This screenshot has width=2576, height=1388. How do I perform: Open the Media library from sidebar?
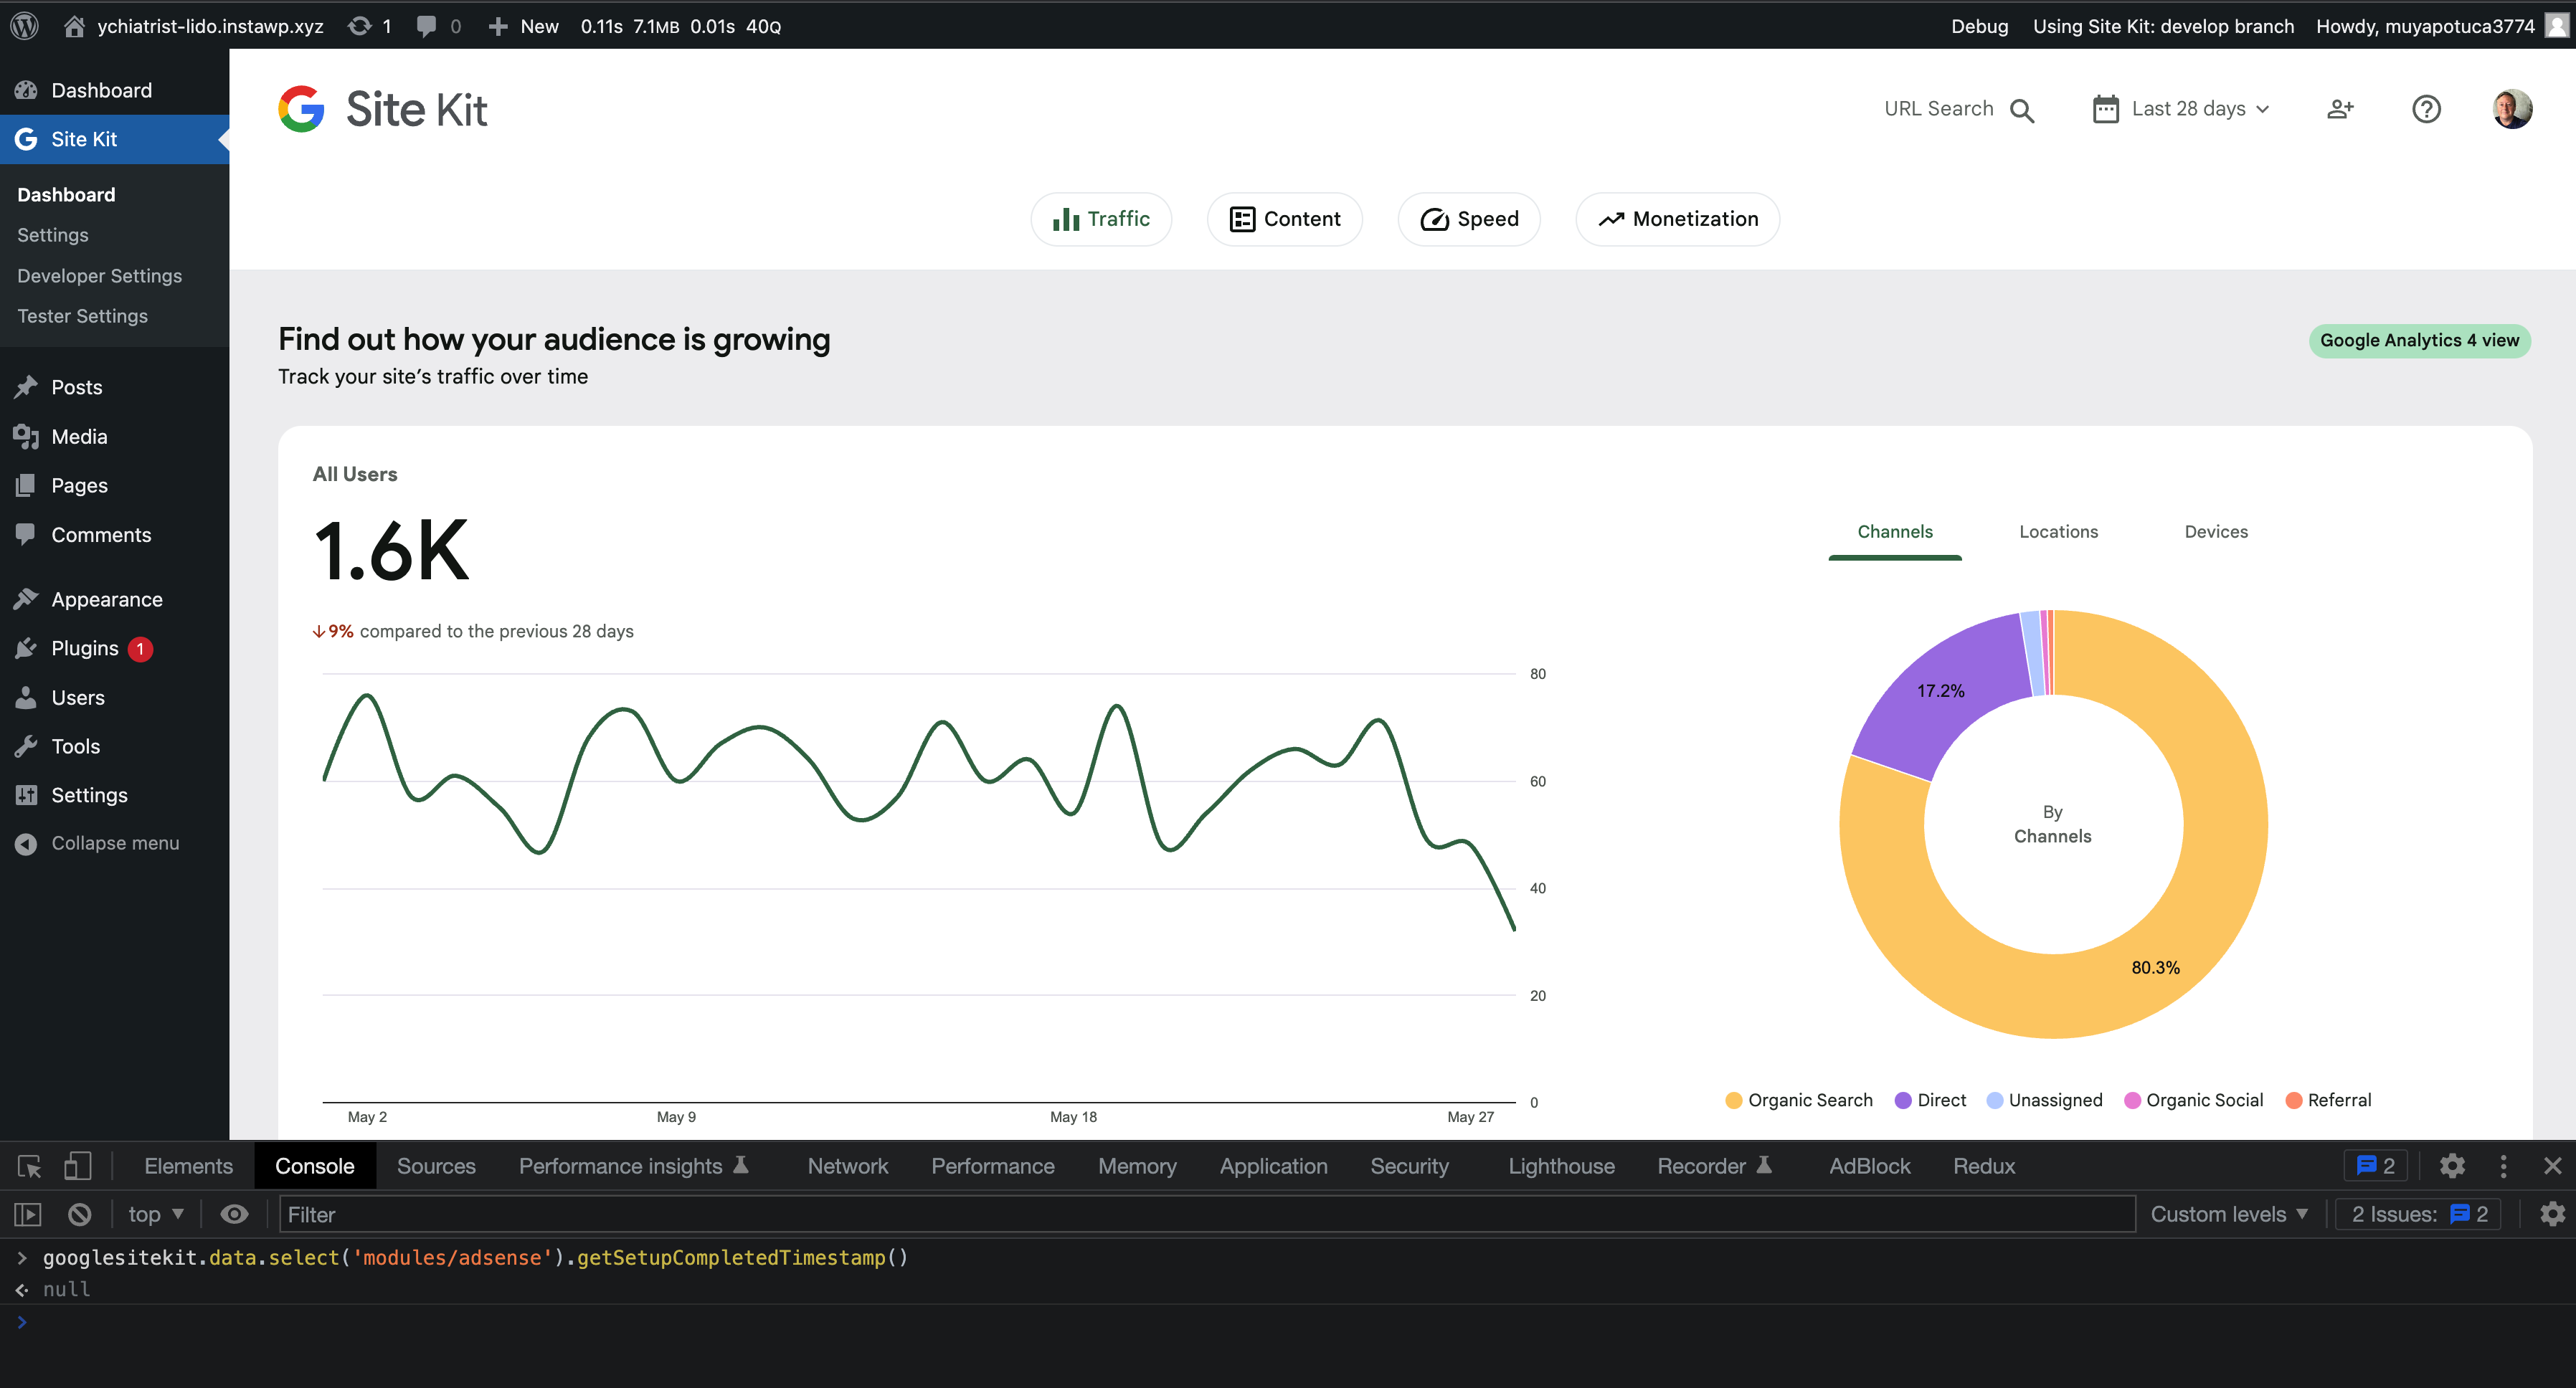[78, 436]
